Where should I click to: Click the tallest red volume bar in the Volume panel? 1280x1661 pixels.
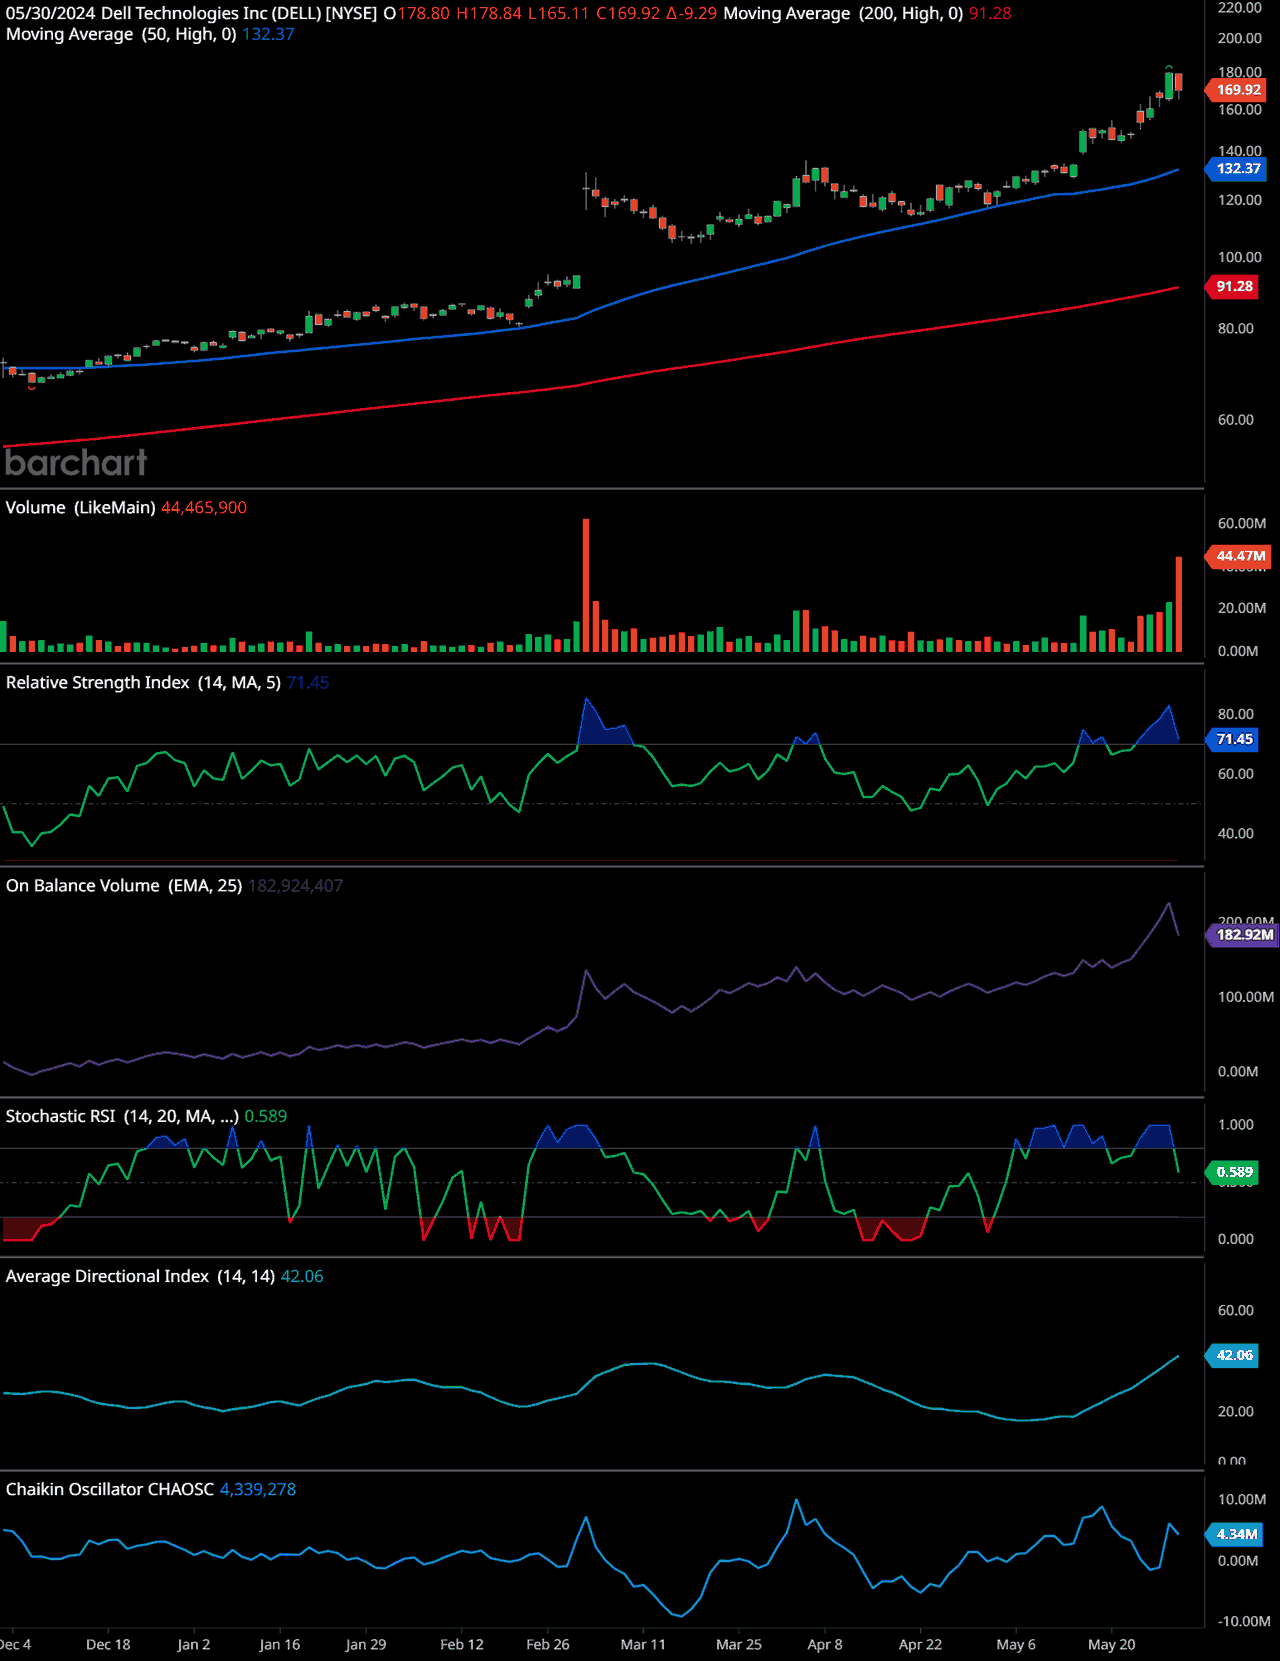[x=586, y=585]
